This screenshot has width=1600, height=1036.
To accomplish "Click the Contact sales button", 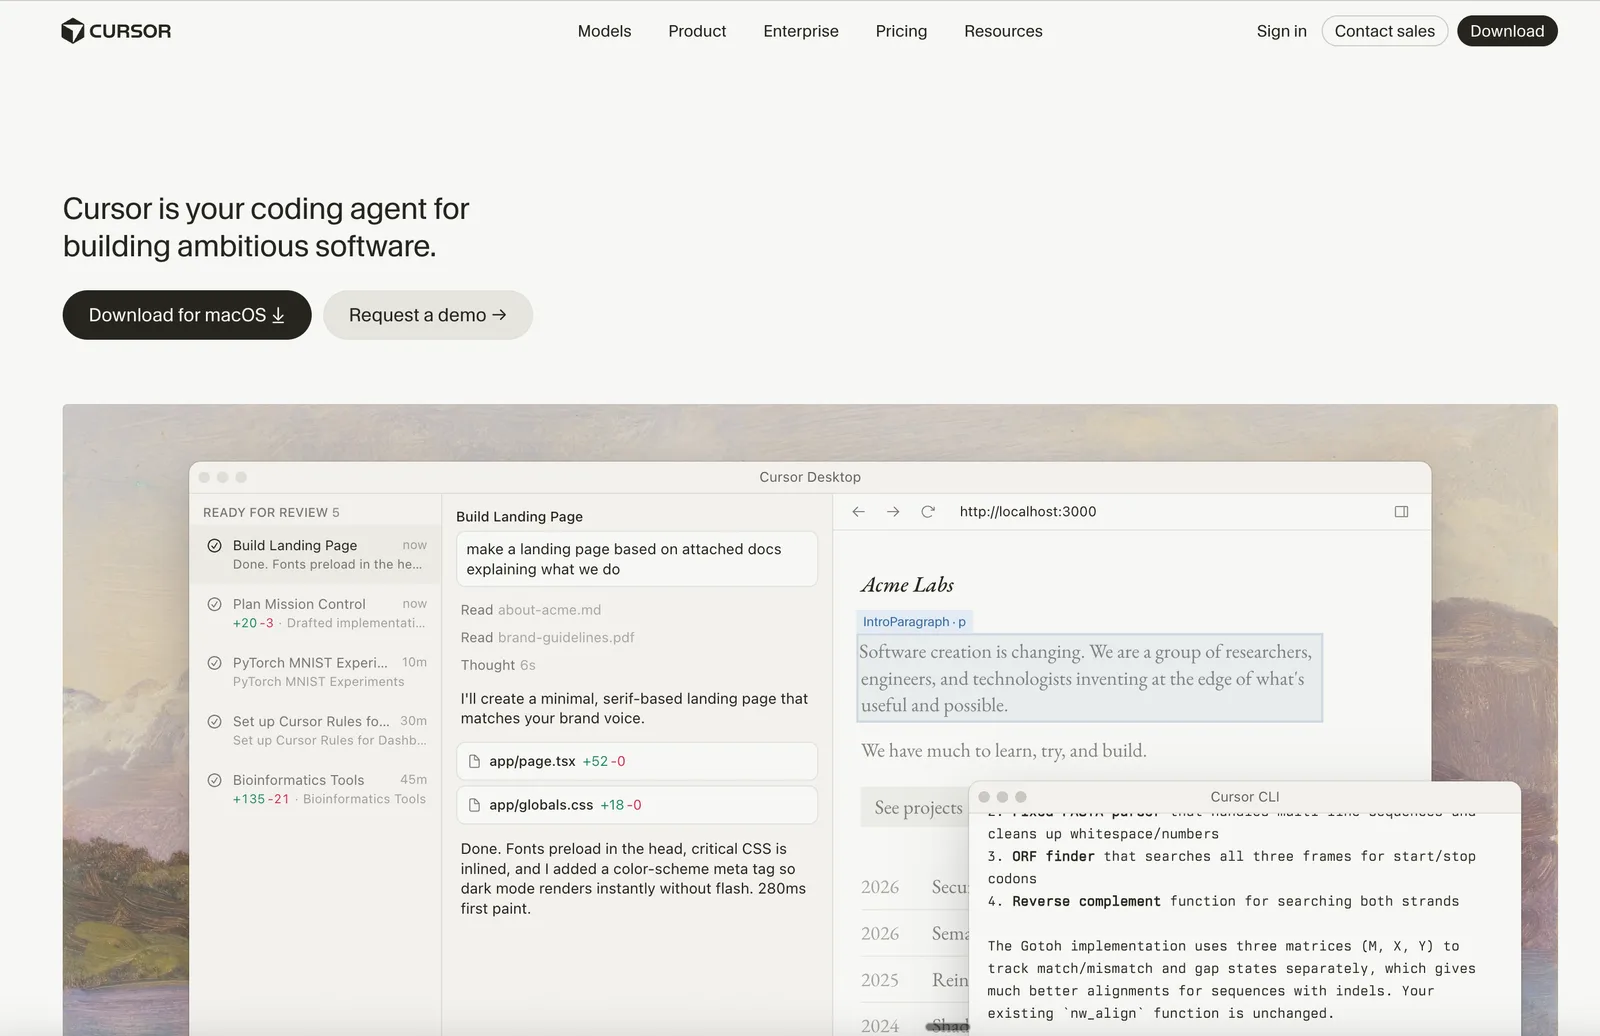I will coord(1384,31).
